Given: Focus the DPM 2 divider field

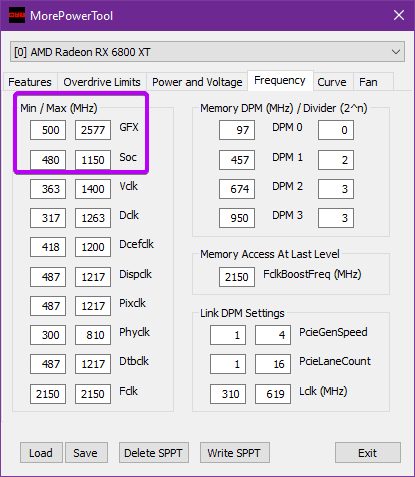Looking at the screenshot, I should click(336, 189).
